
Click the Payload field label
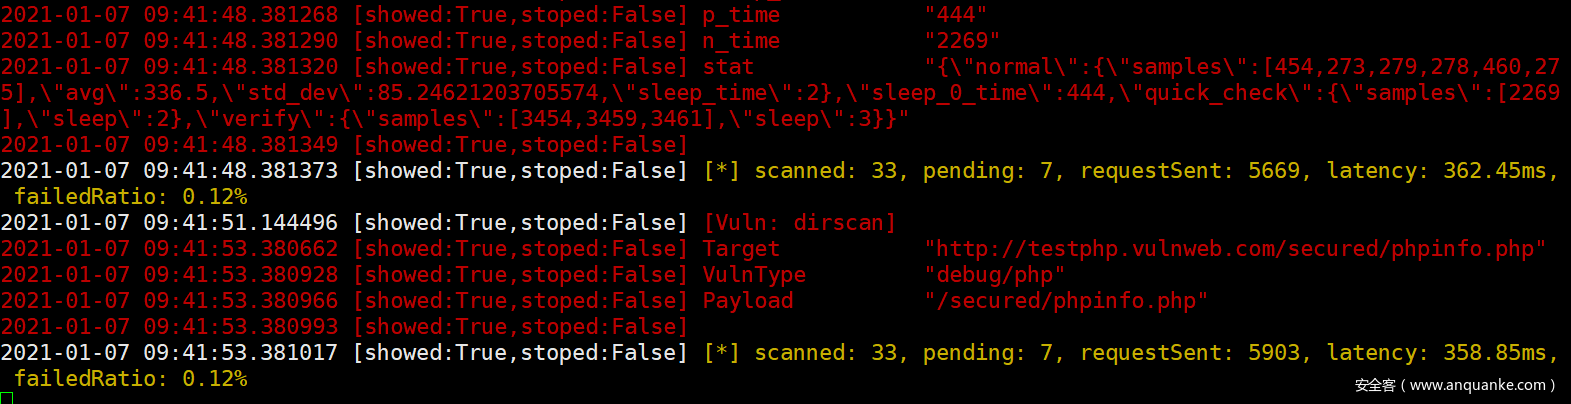pos(748,301)
